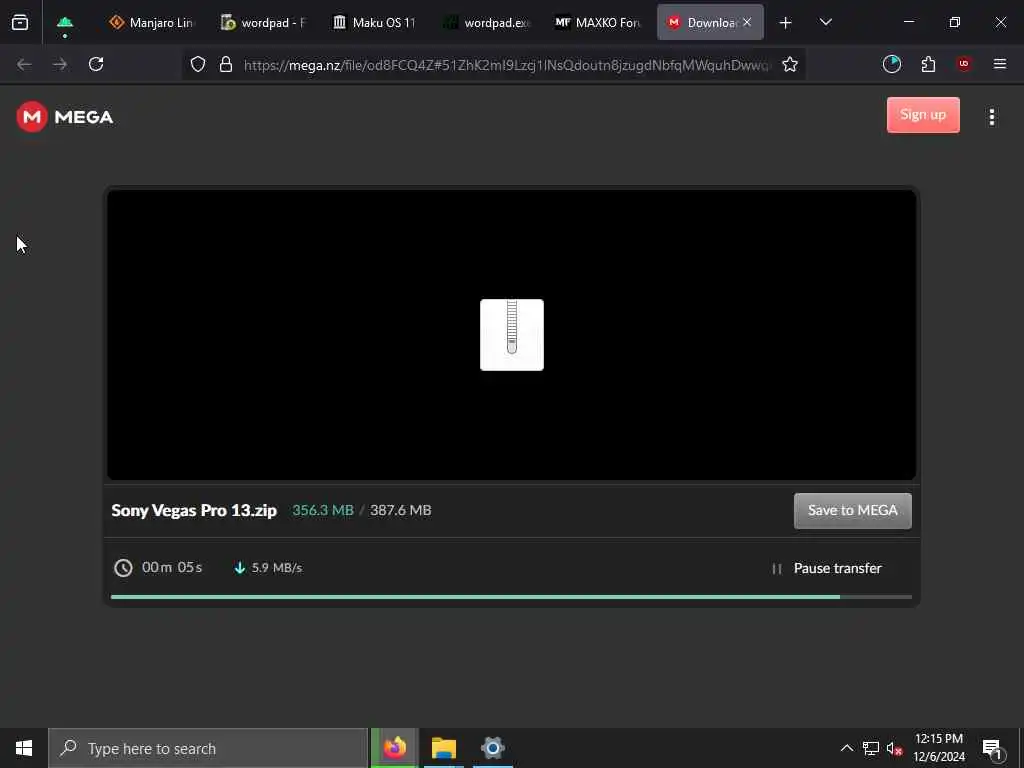Click the 00m 05s time remaining
The height and width of the screenshot is (768, 1024).
click(172, 568)
